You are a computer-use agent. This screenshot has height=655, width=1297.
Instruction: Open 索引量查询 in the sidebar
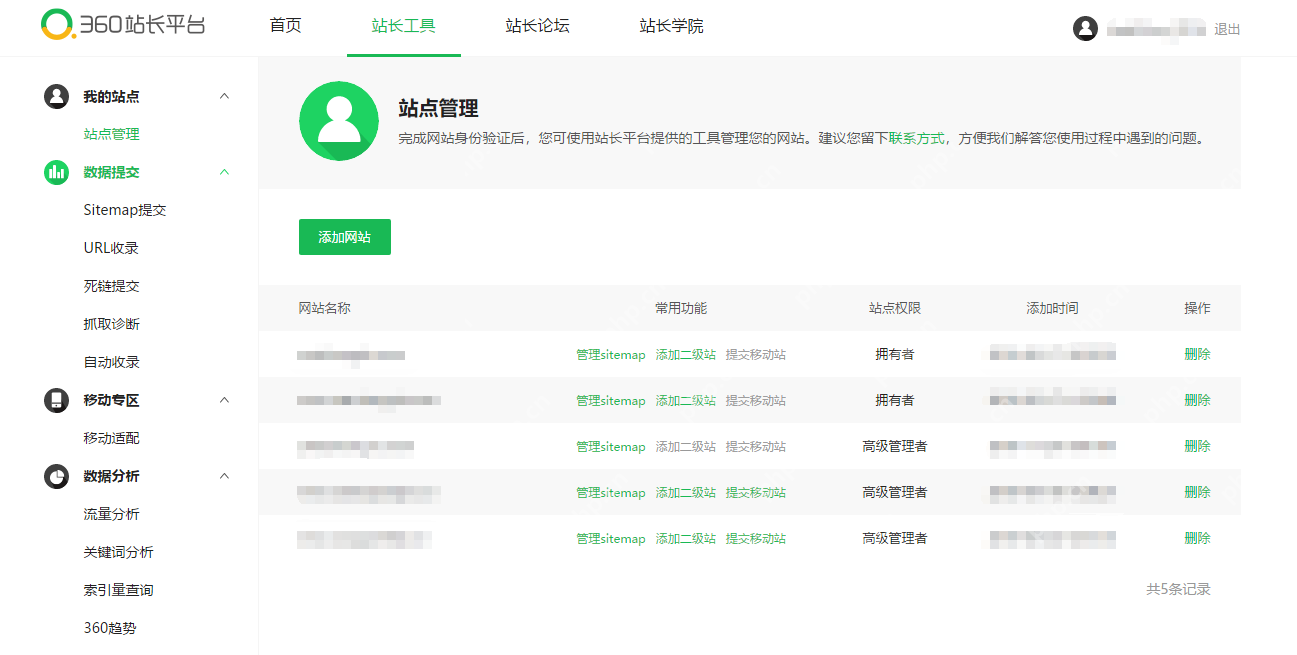(118, 590)
